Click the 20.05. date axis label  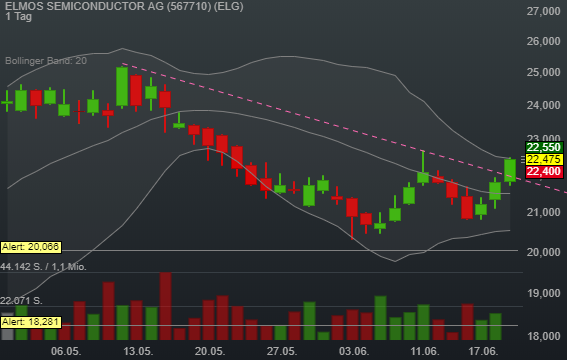210,351
